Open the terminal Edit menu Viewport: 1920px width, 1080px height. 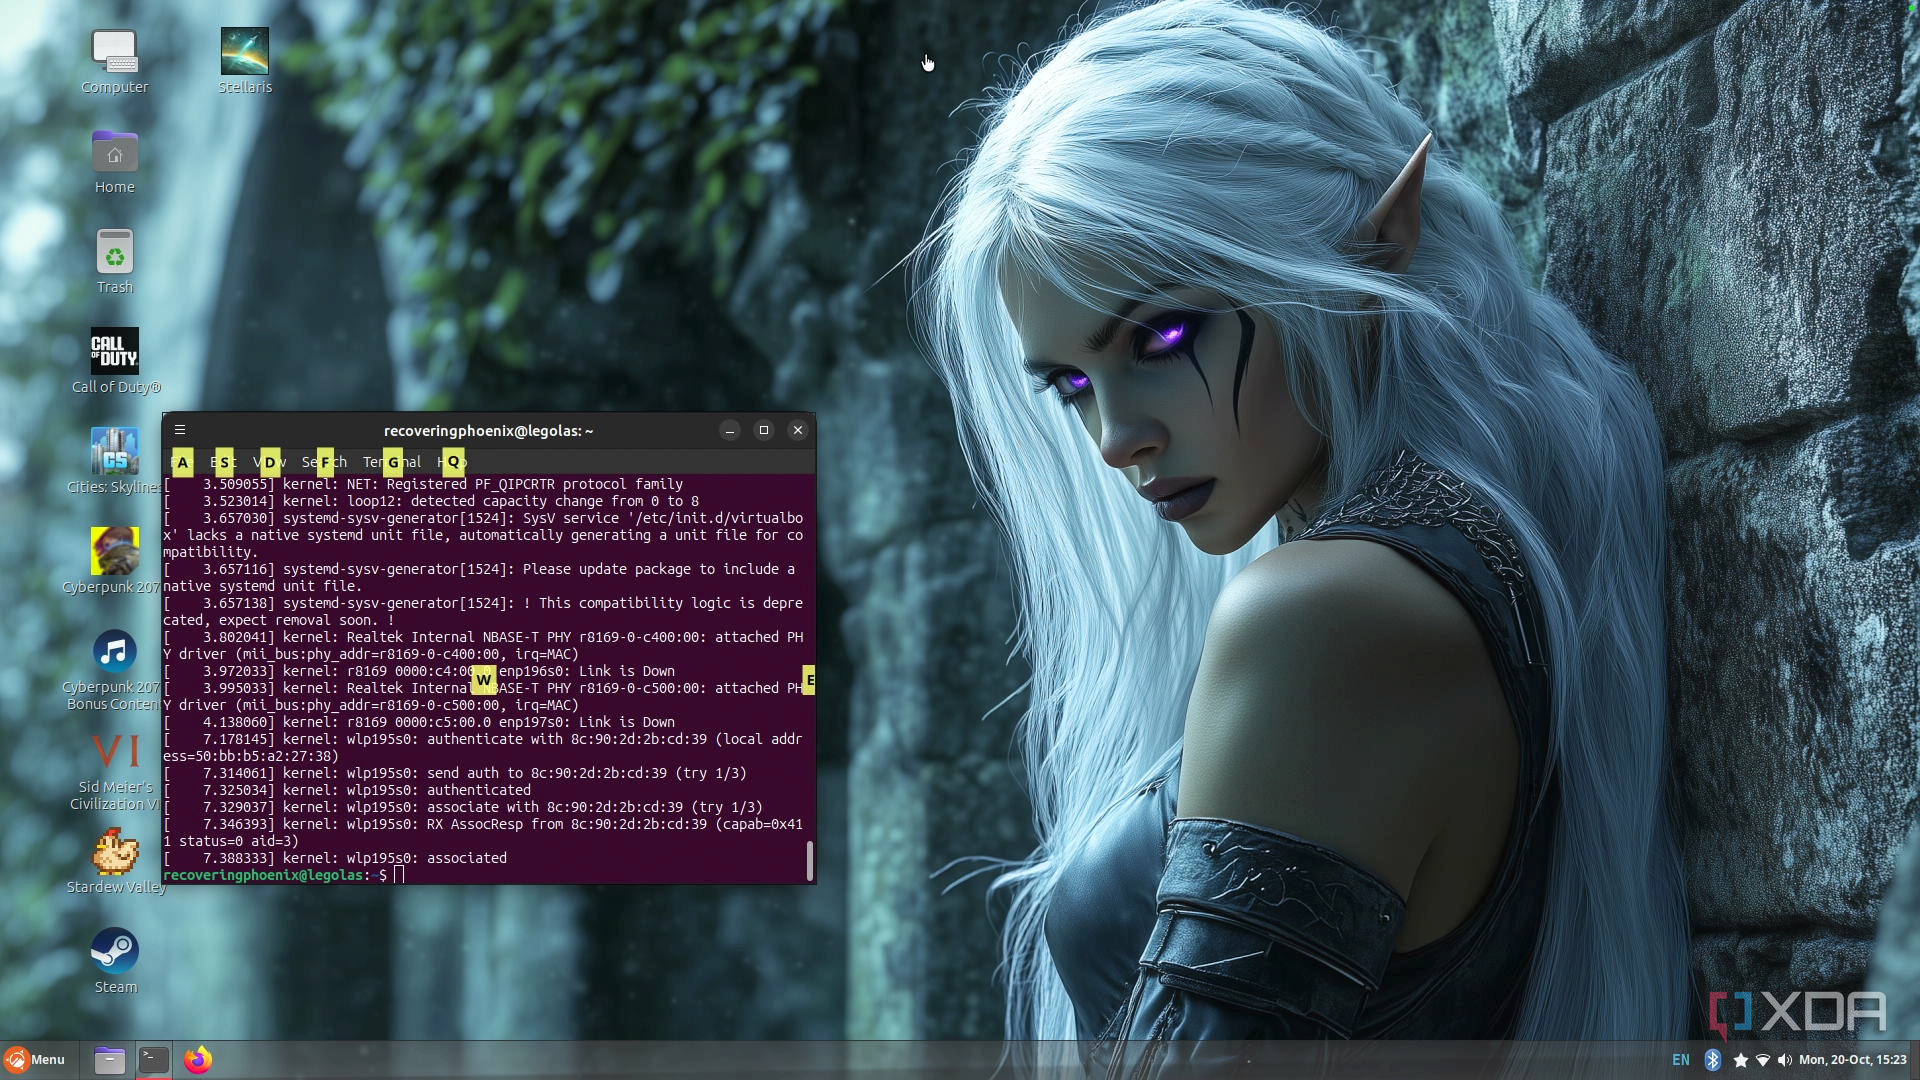[223, 462]
